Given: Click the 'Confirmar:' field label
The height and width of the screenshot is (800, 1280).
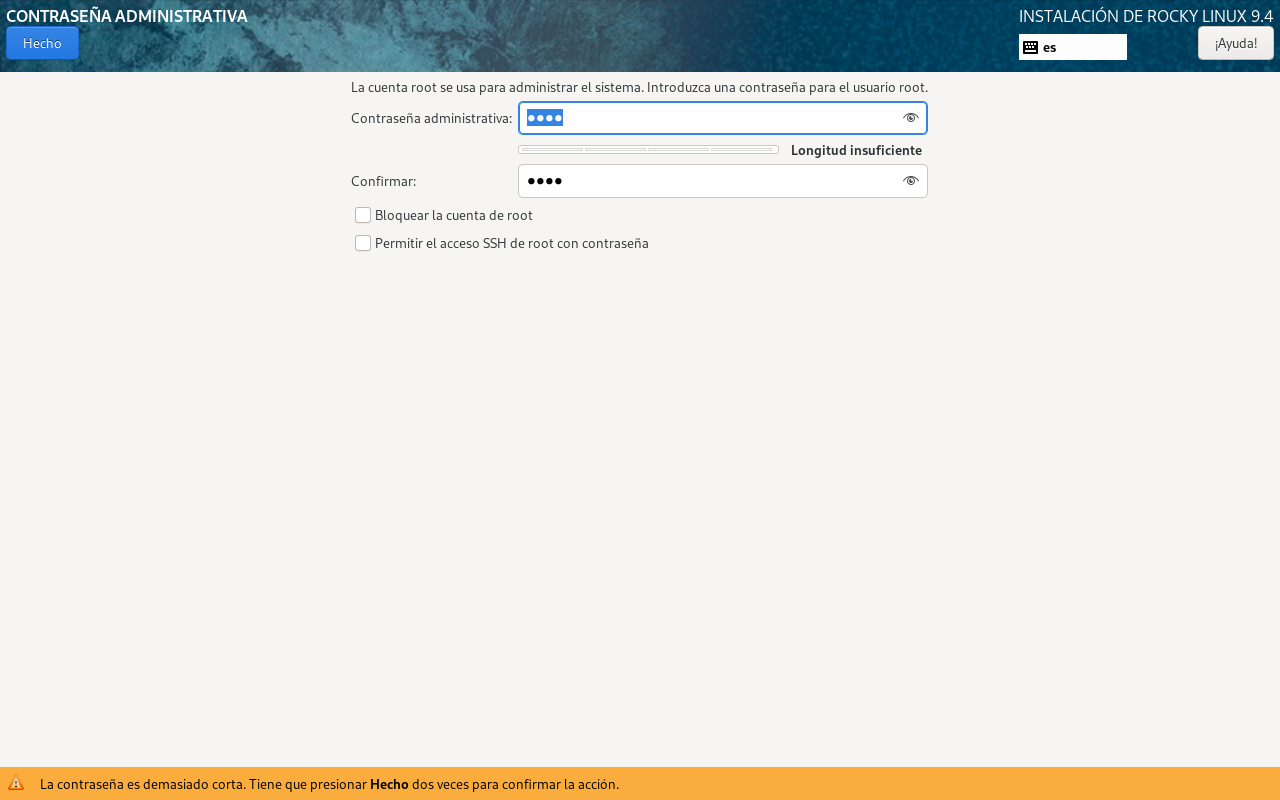Looking at the screenshot, I should click(x=383, y=181).
